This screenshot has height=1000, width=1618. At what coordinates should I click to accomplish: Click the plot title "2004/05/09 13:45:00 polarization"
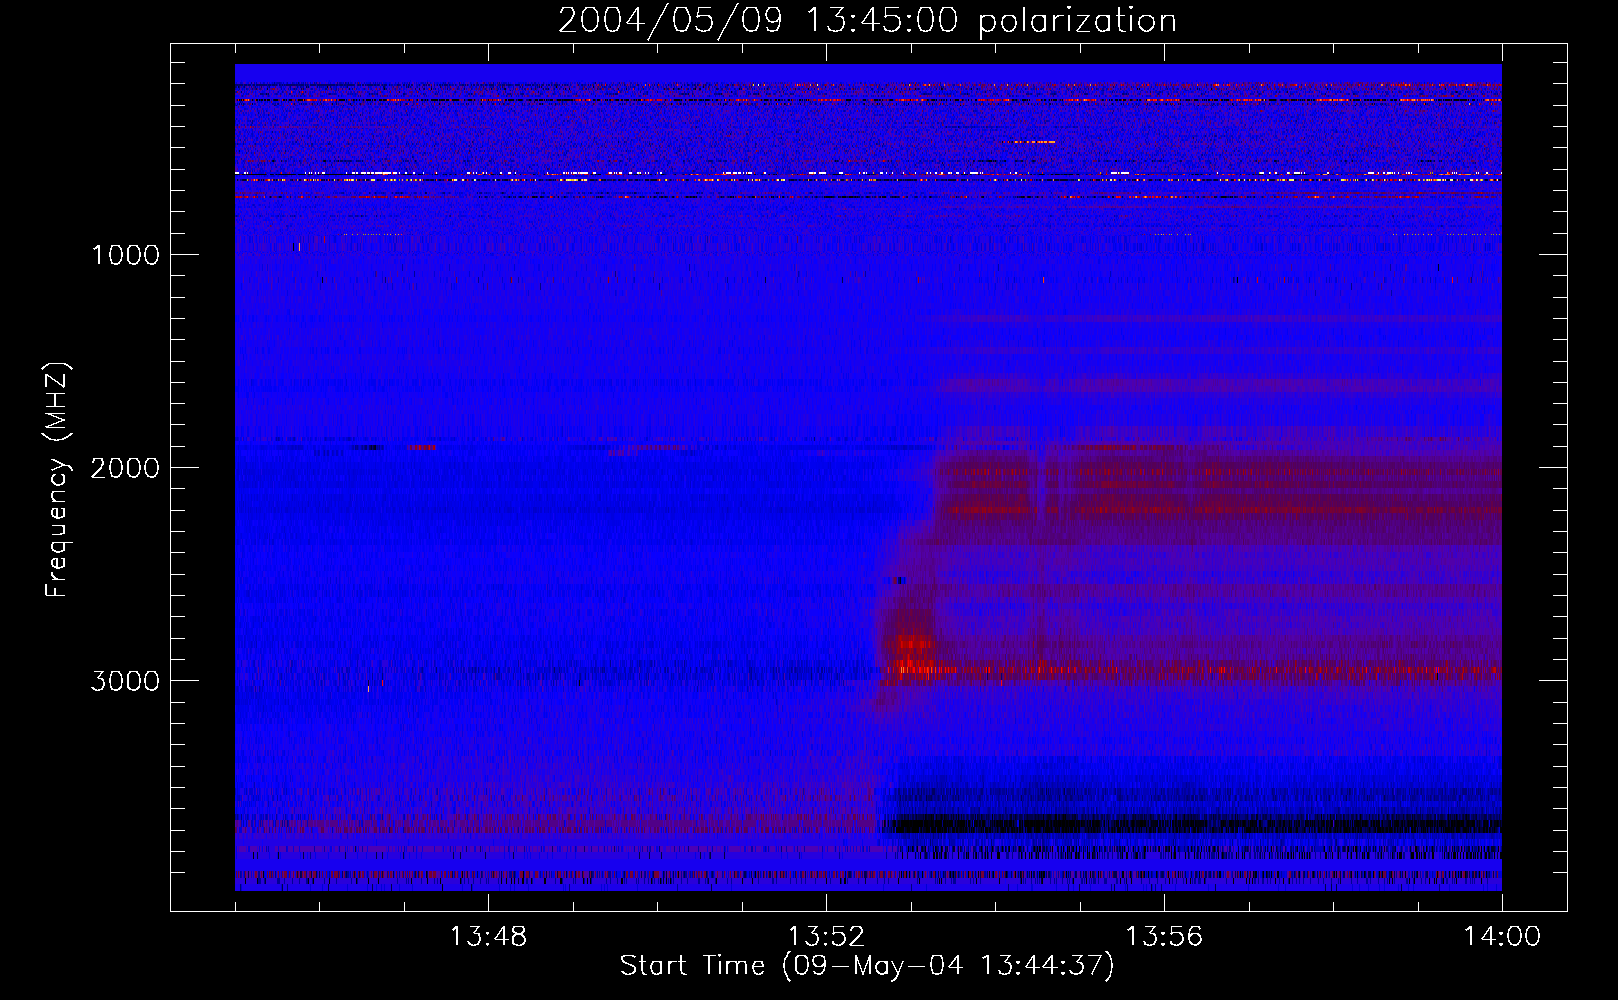(x=867, y=20)
